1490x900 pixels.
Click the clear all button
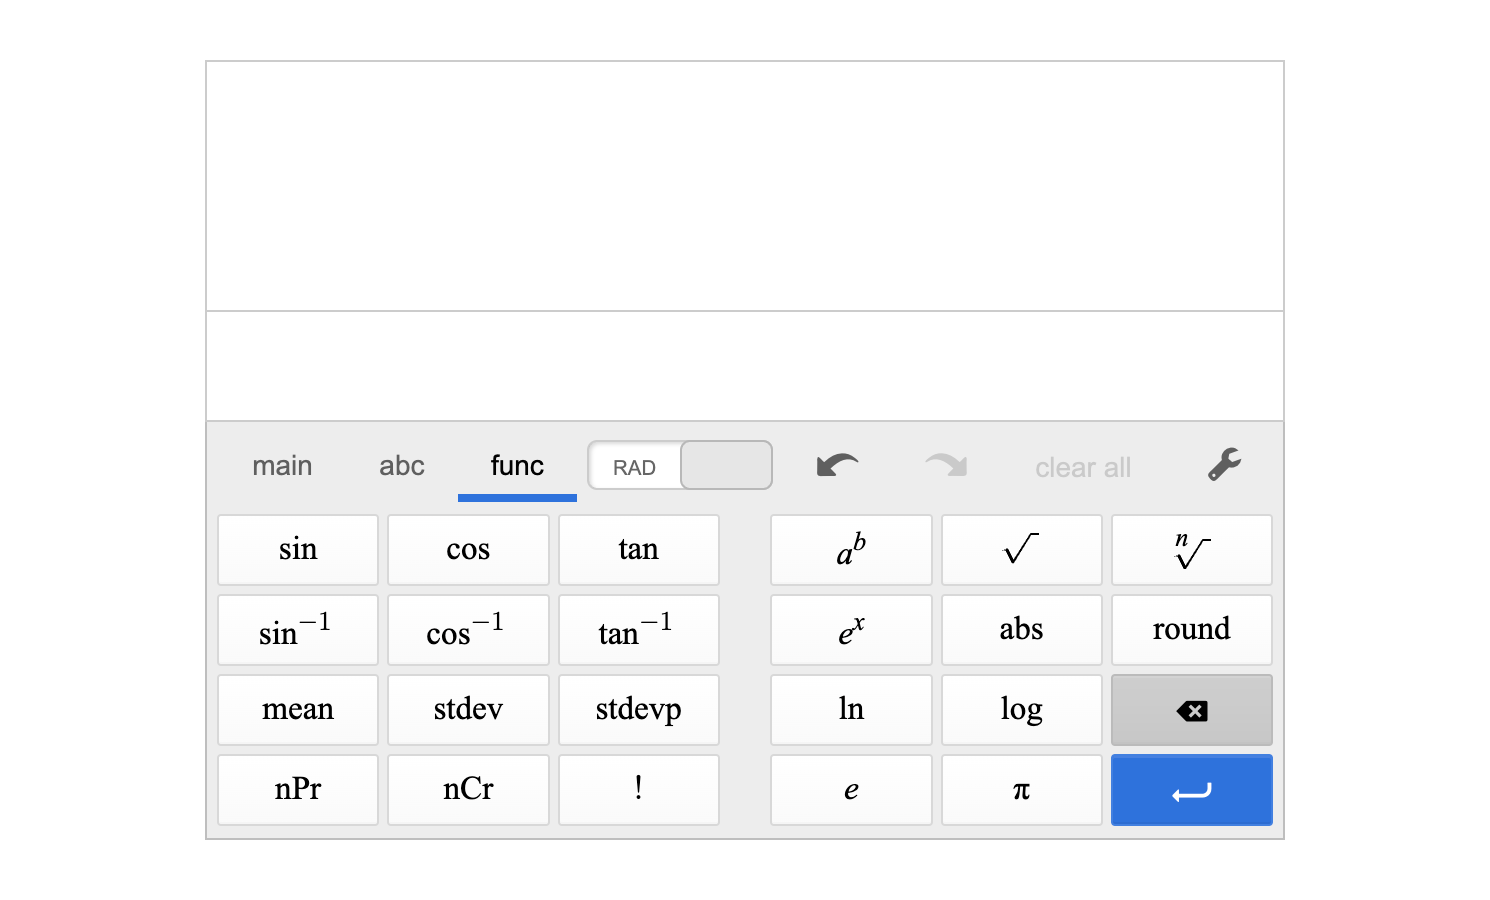pos(1083,467)
